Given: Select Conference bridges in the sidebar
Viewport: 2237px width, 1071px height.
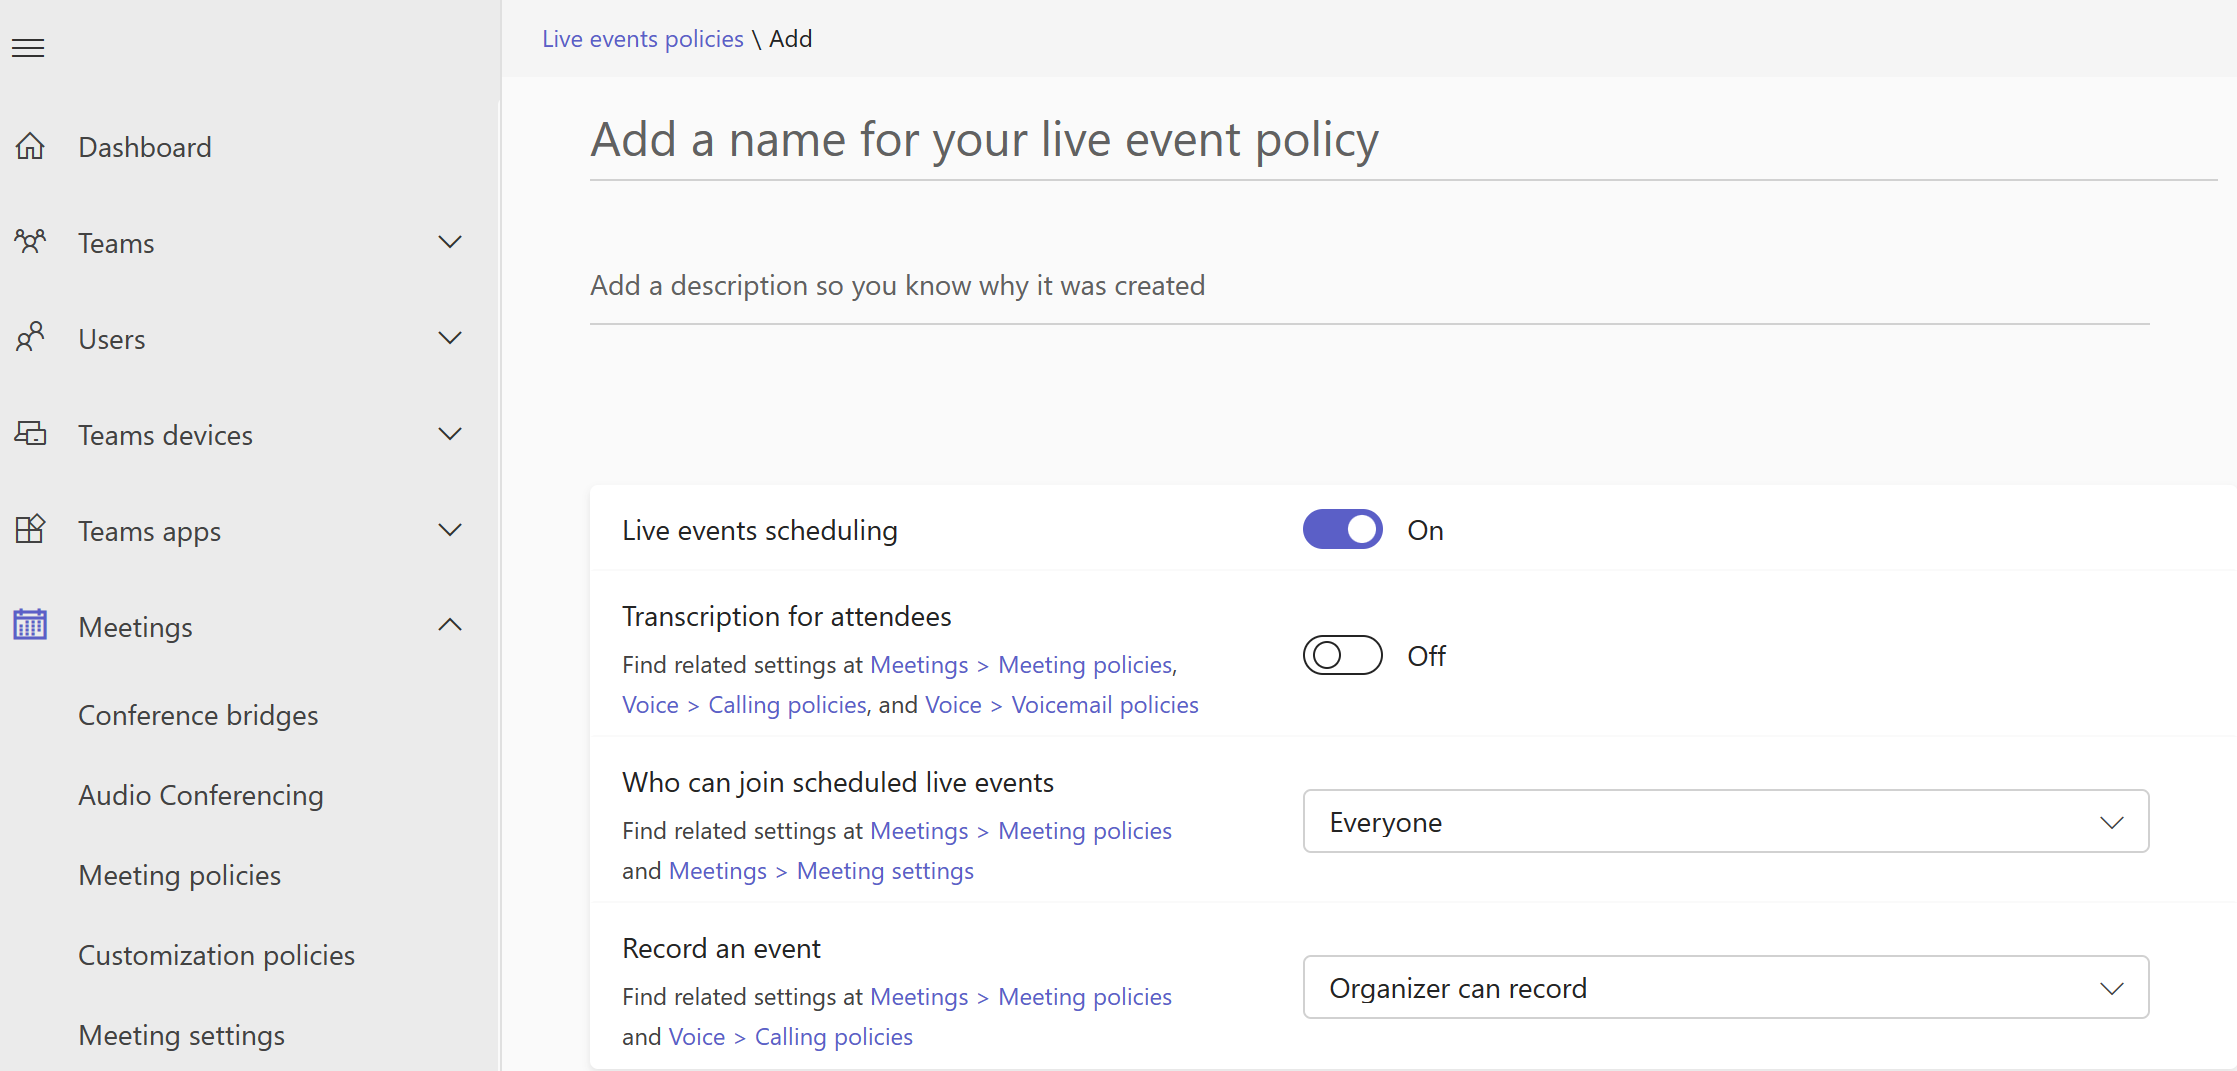Looking at the screenshot, I should pyautogui.click(x=197, y=715).
